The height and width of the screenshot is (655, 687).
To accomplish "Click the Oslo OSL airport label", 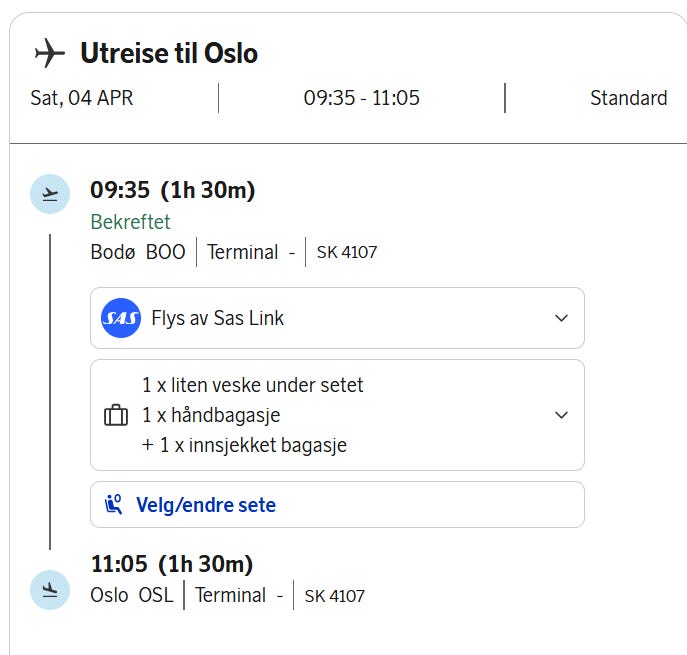I will point(132,595).
